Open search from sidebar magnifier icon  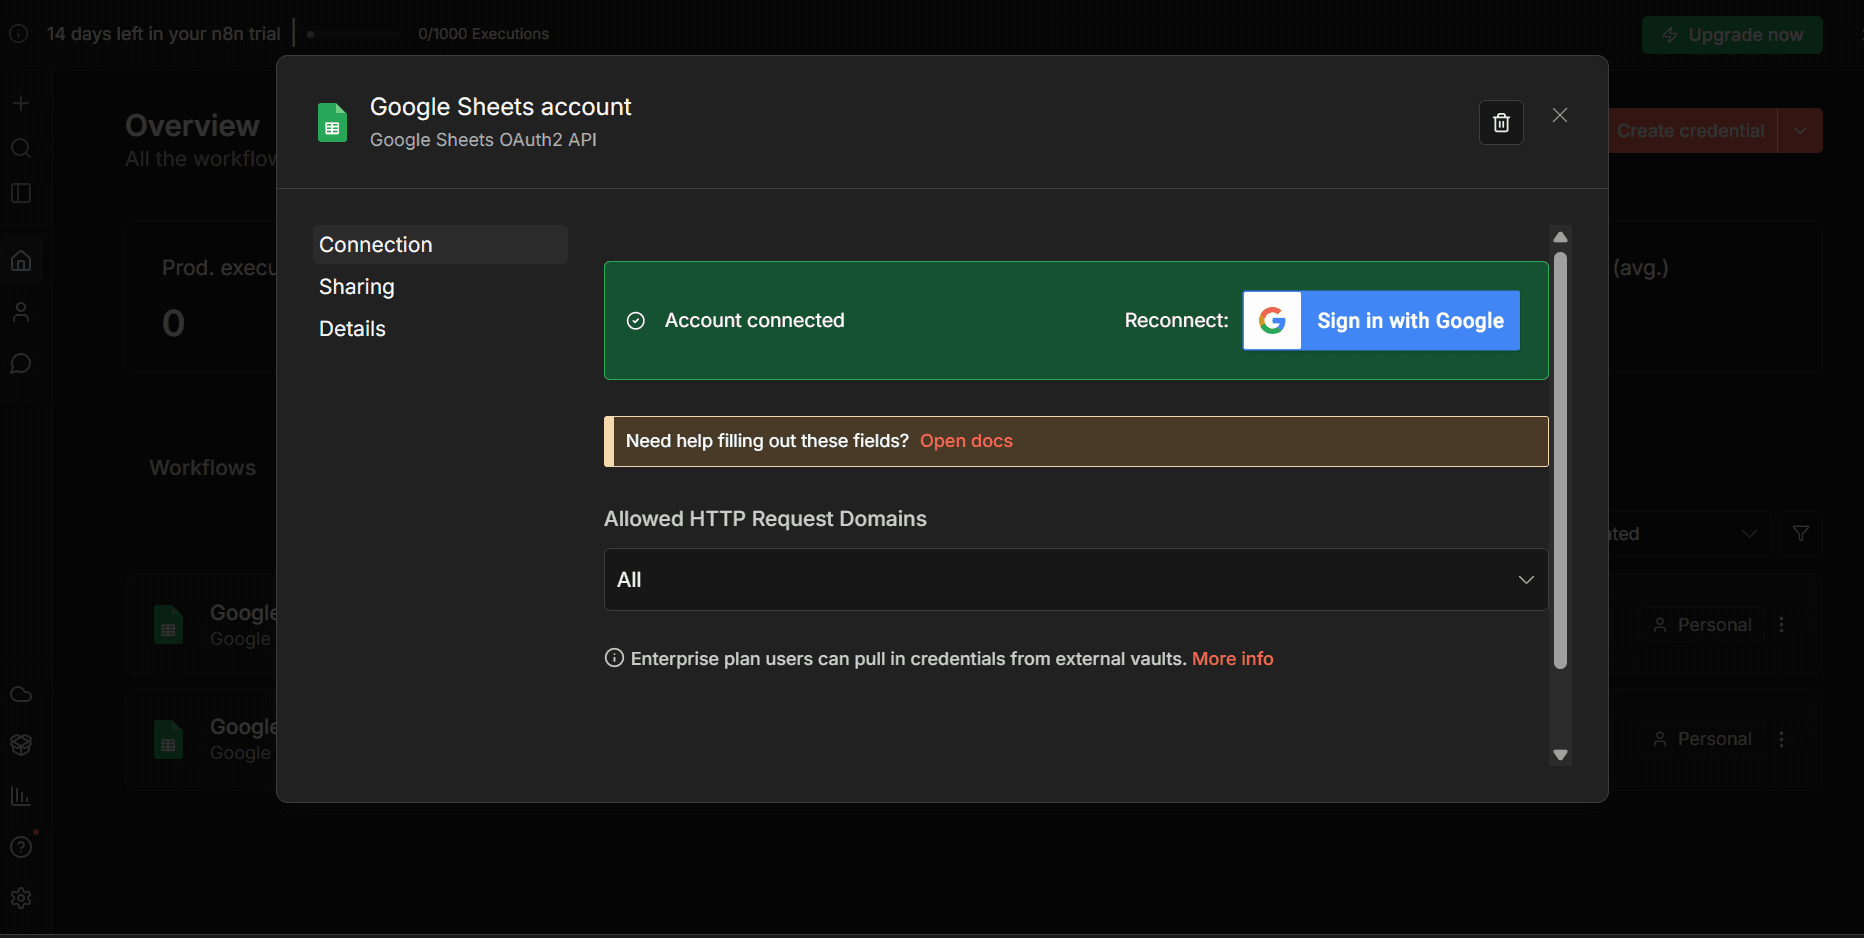[x=21, y=148]
